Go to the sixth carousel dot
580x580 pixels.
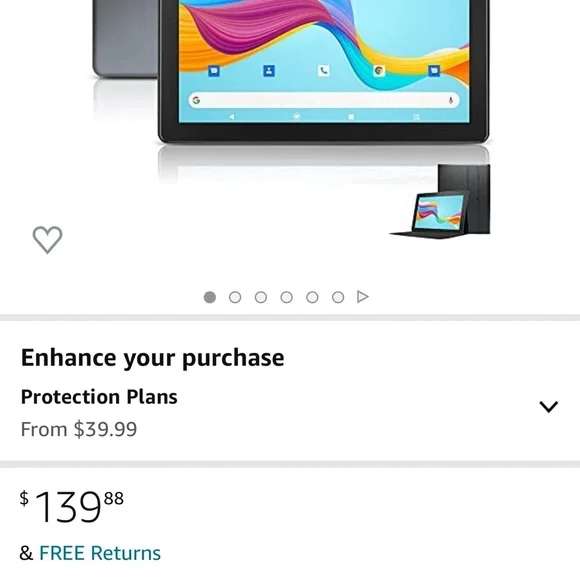pyautogui.click(x=338, y=297)
